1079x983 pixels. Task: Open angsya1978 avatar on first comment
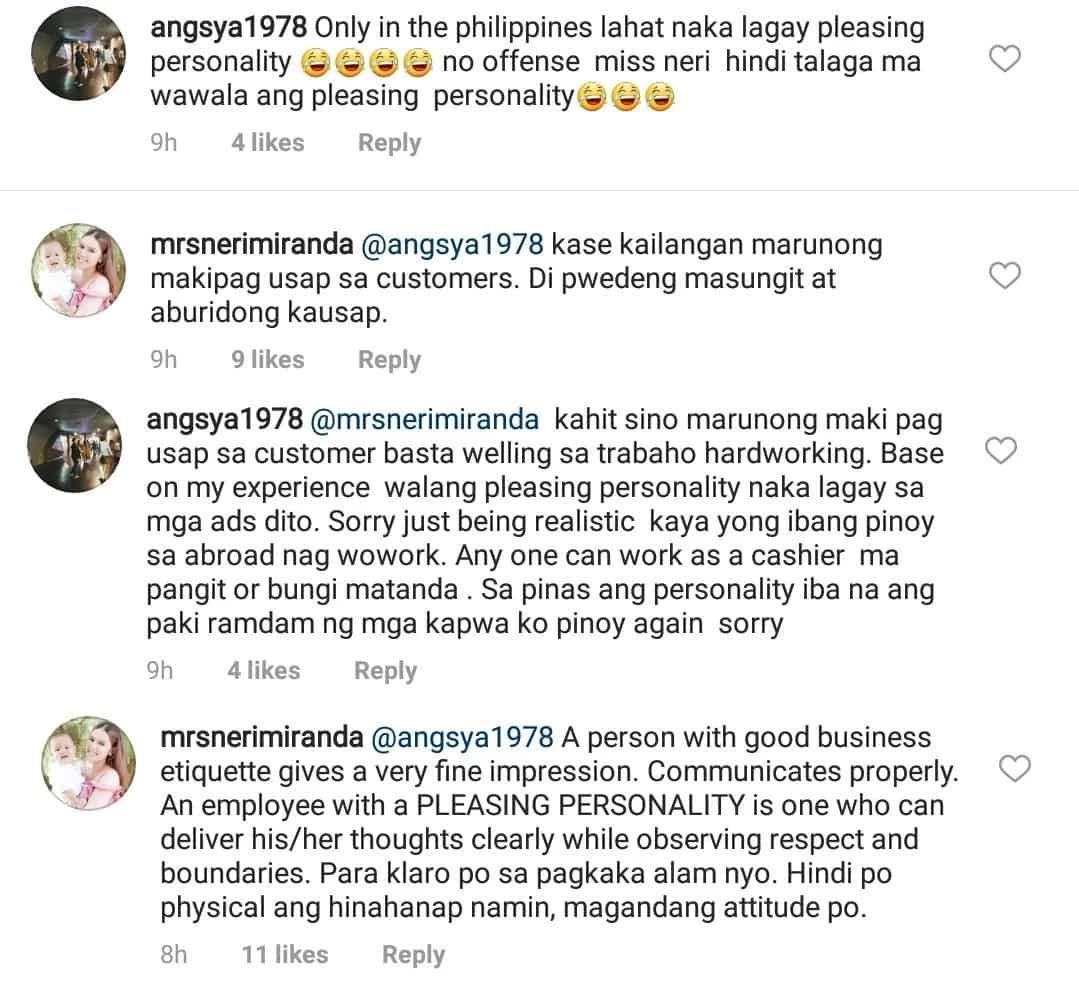click(x=78, y=54)
